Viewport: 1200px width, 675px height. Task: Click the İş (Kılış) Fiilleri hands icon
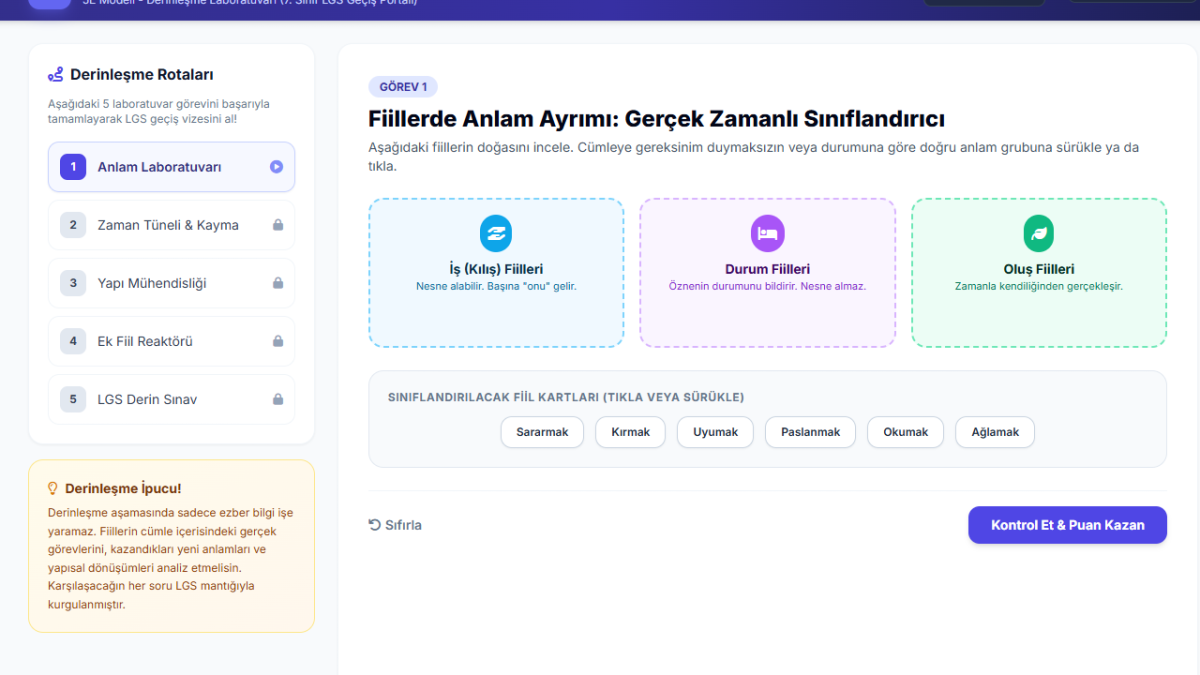[496, 233]
